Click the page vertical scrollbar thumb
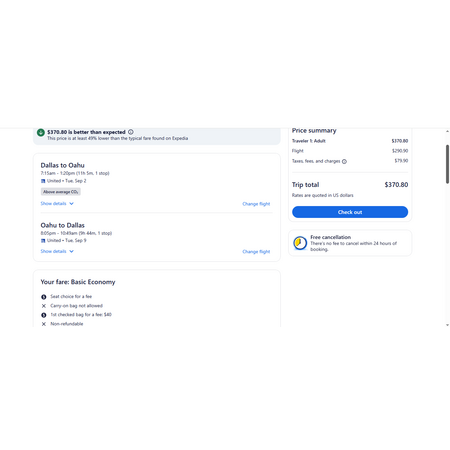The height and width of the screenshot is (450, 450). pyautogui.click(x=447, y=164)
